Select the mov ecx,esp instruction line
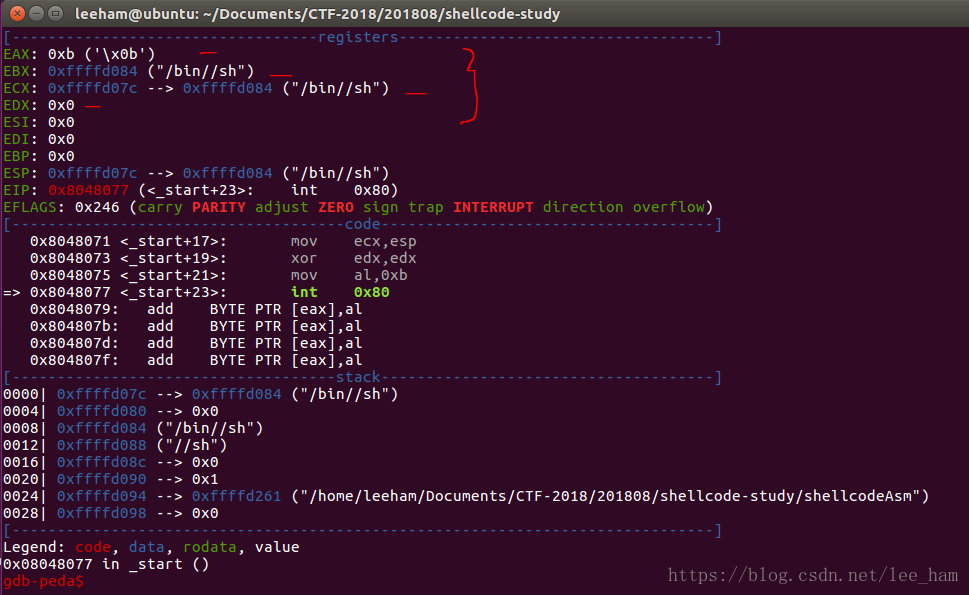The image size is (969, 595). tap(223, 241)
